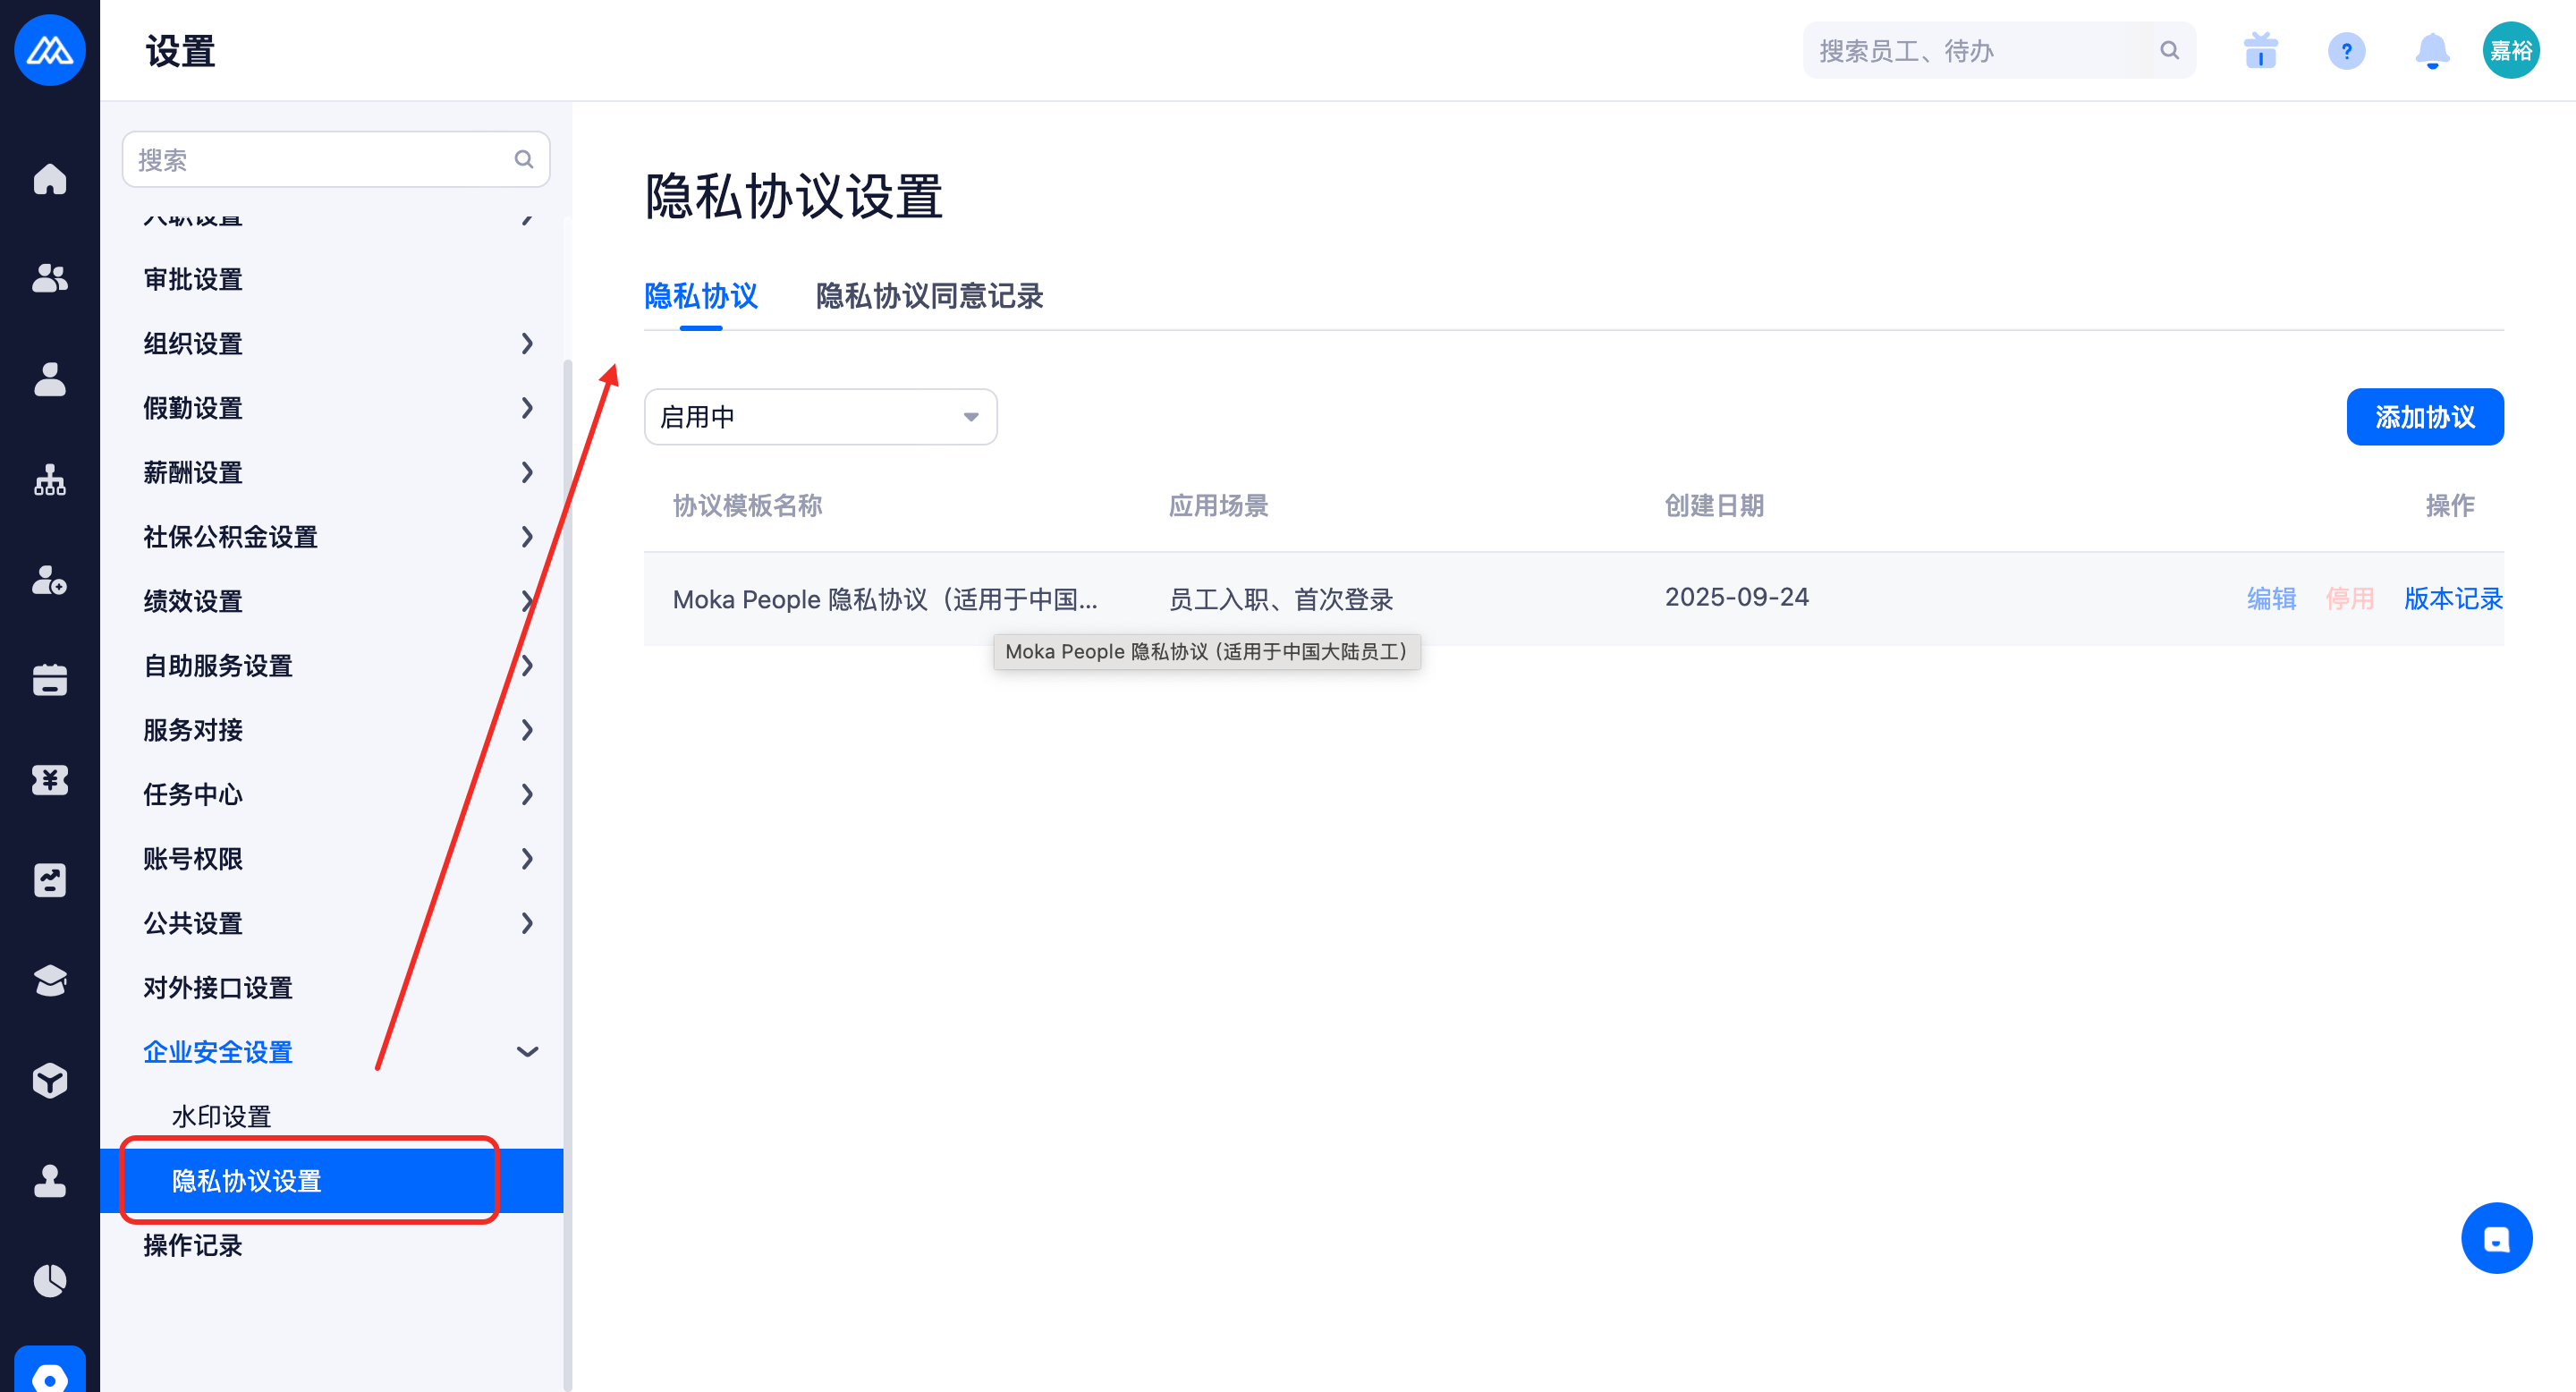The height and width of the screenshot is (1392, 2576).
Task: Click the graduation cap training icon
Action: 50,980
